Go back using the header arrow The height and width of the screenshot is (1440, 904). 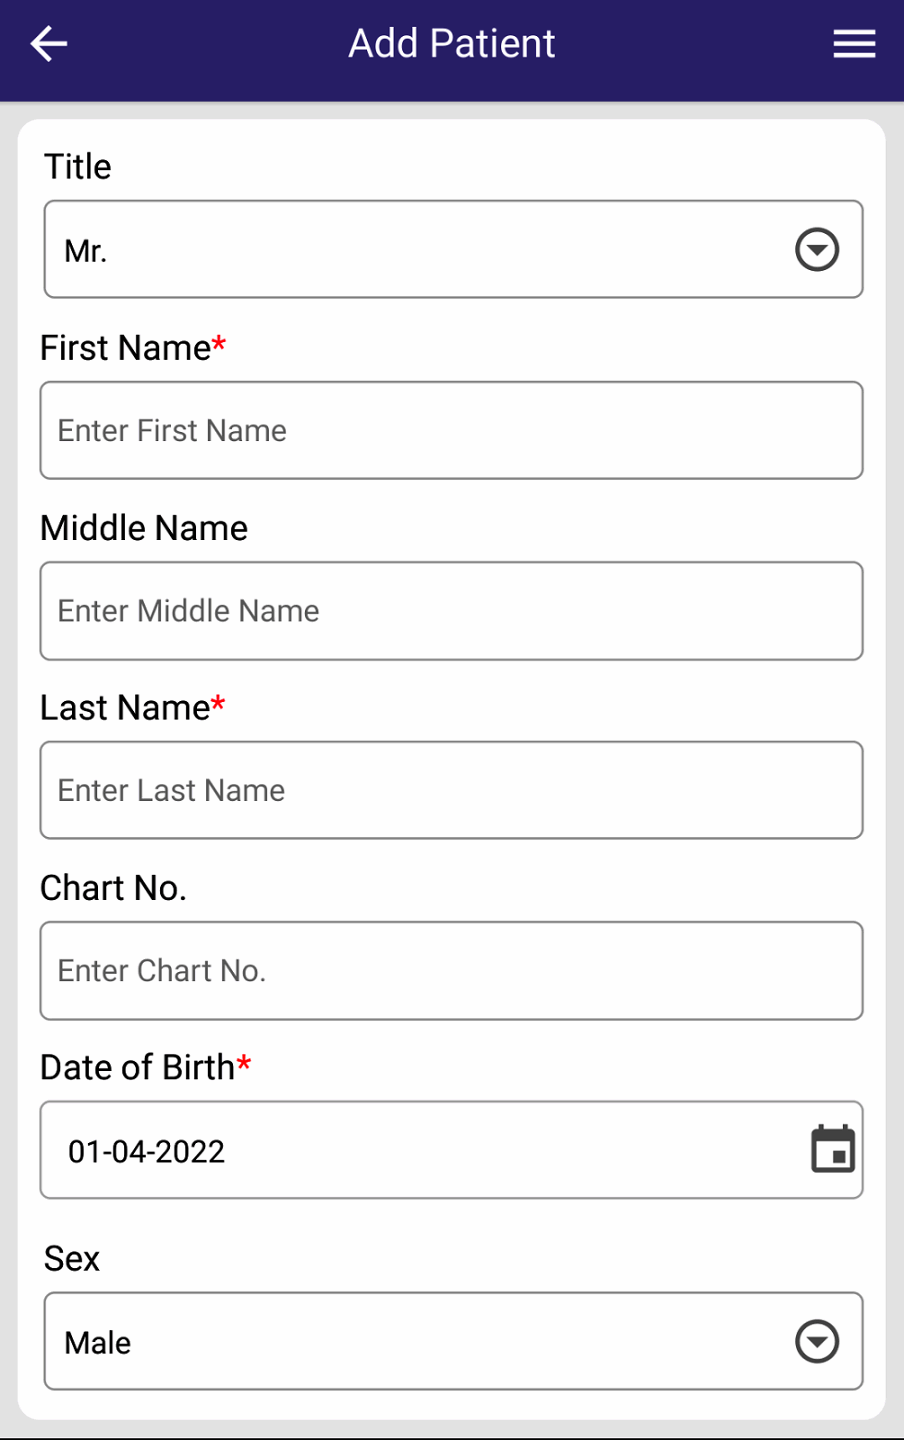[48, 44]
